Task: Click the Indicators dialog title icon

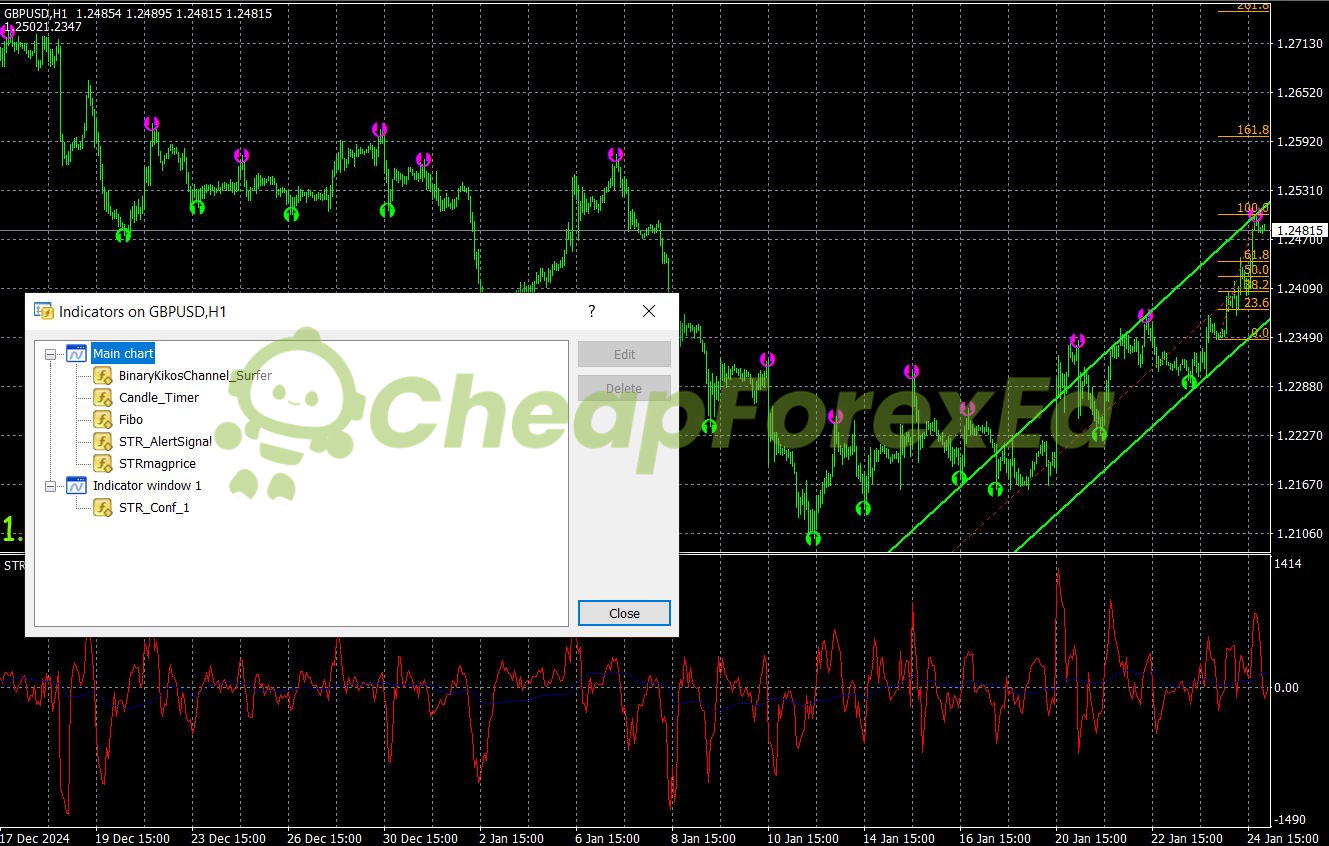Action: (x=43, y=311)
